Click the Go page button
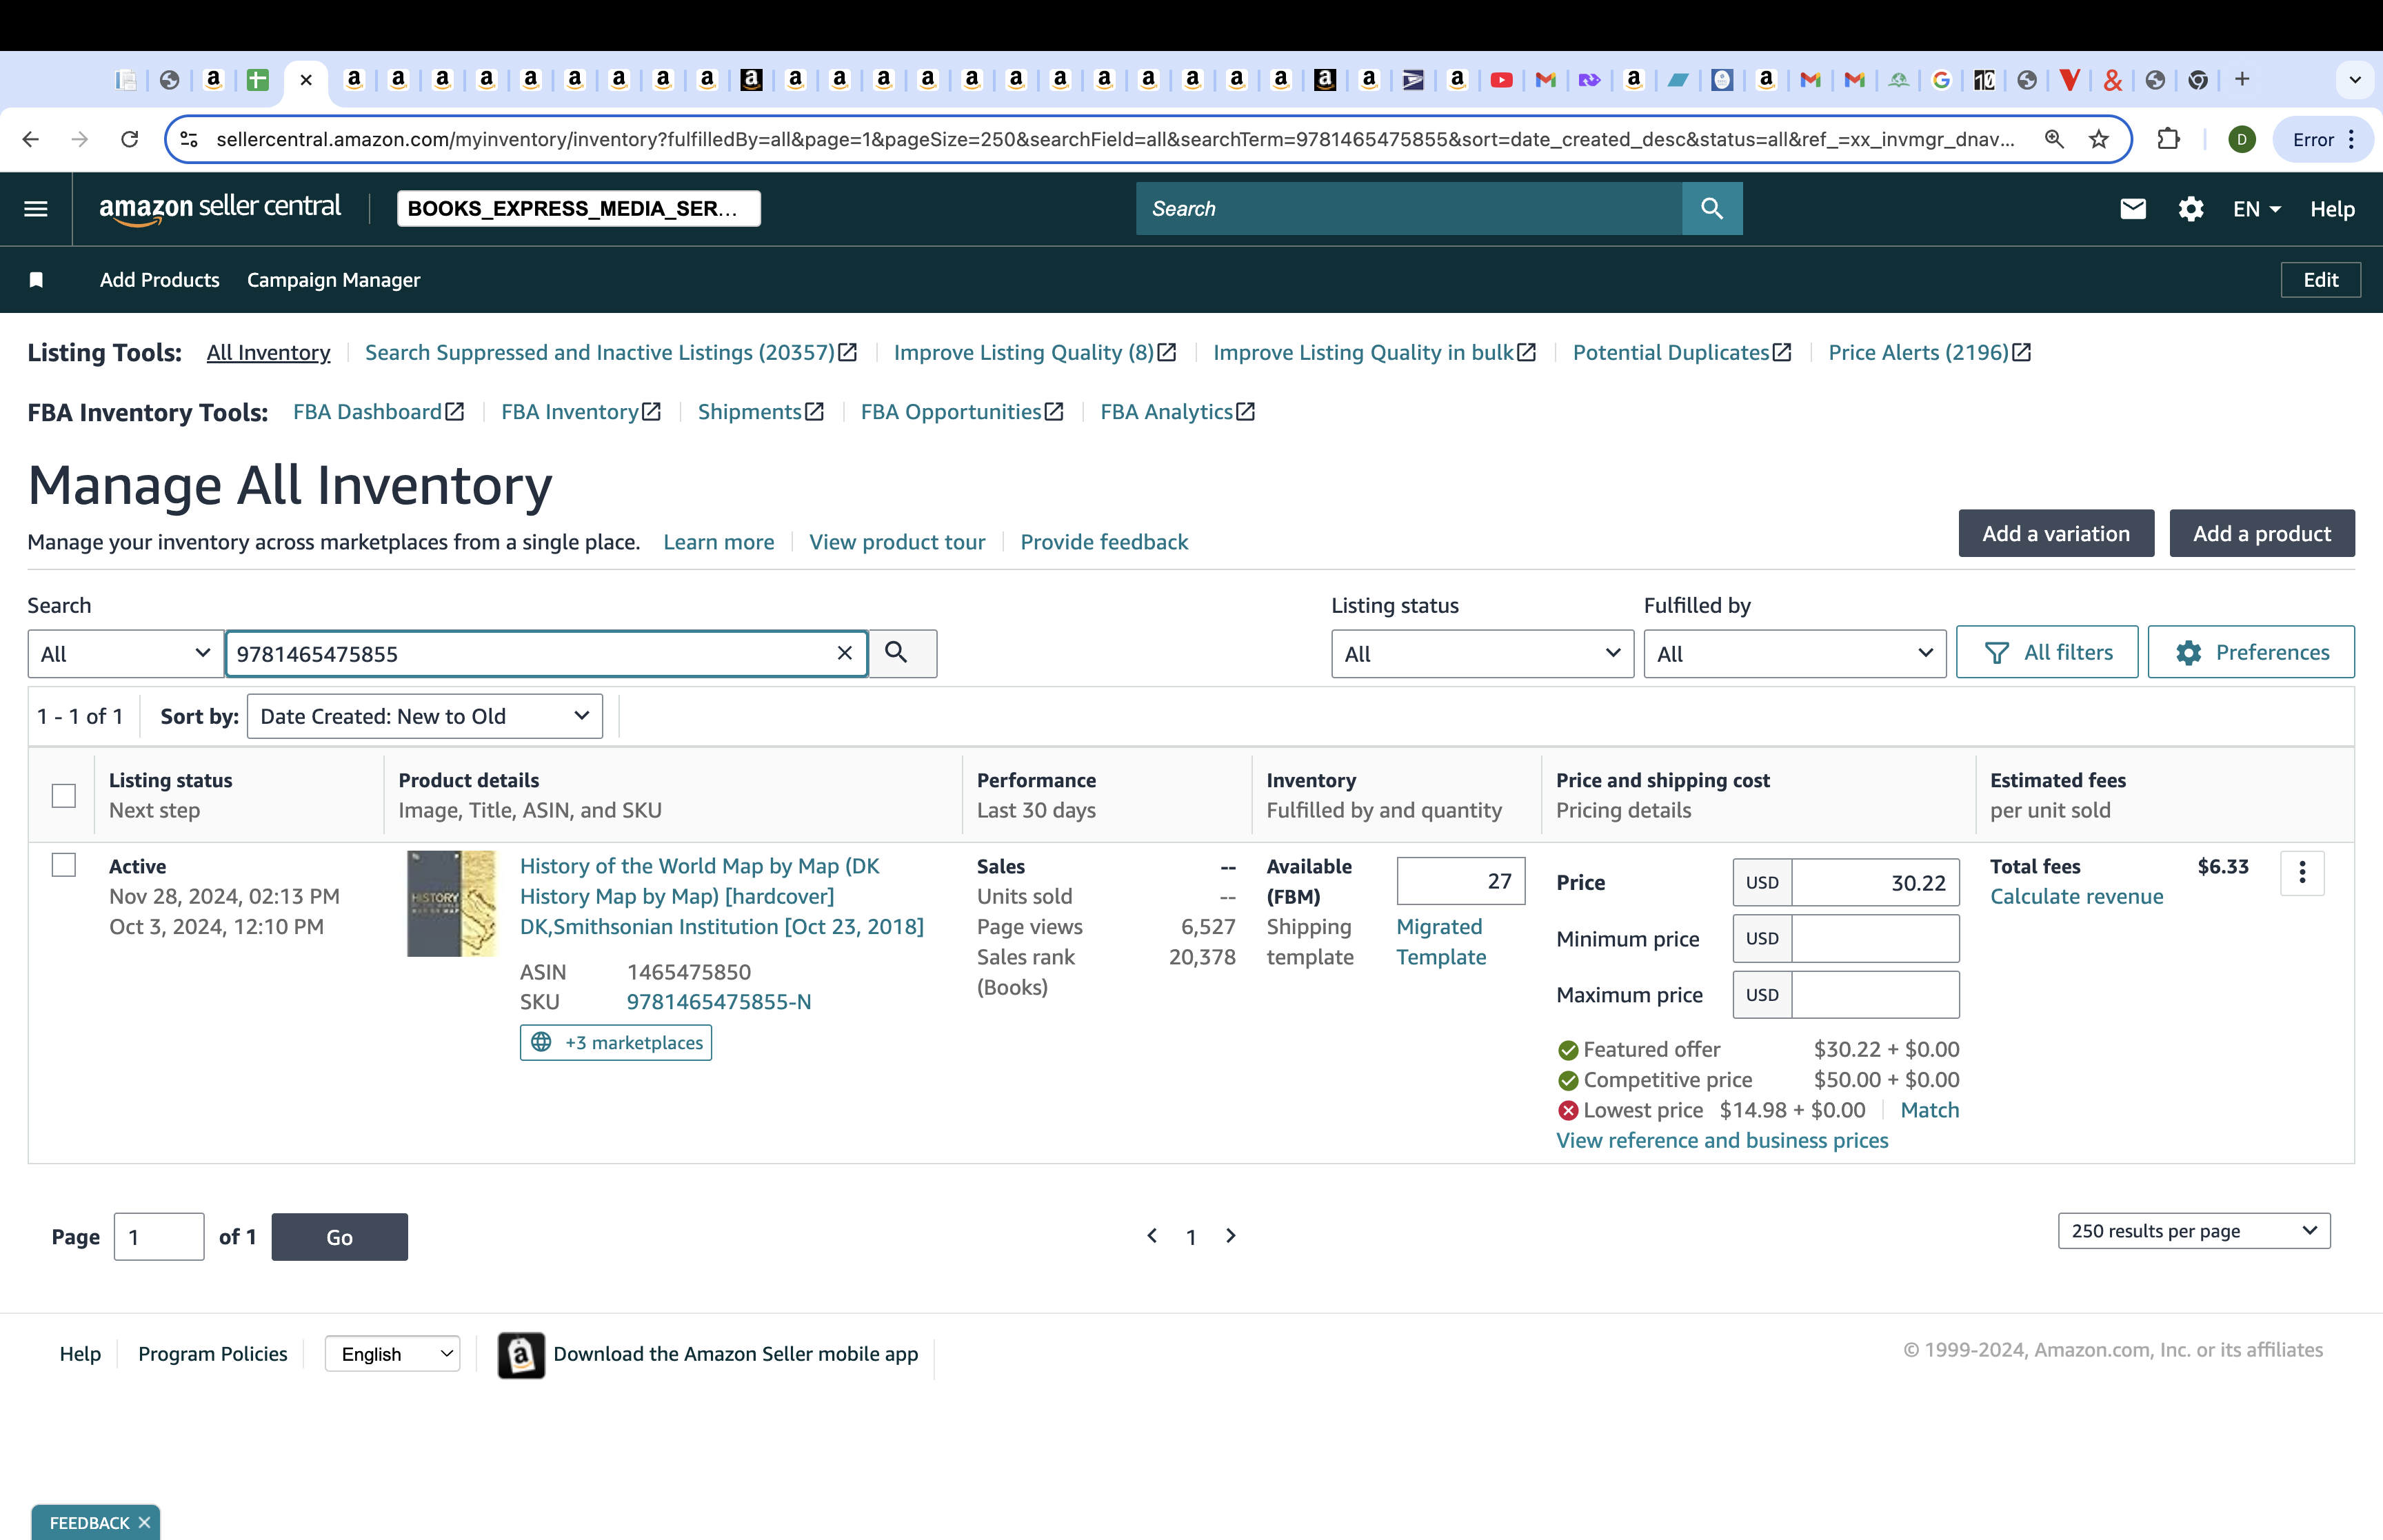Image resolution: width=2383 pixels, height=1540 pixels. tap(339, 1236)
